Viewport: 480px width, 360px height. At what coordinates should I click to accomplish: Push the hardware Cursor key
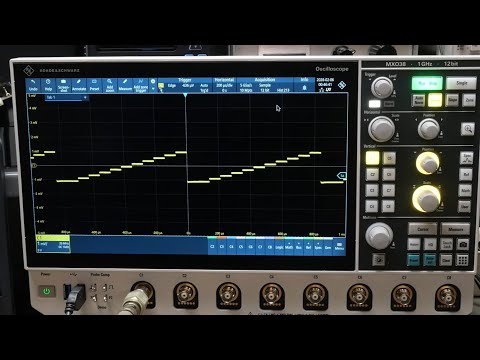coord(423,229)
